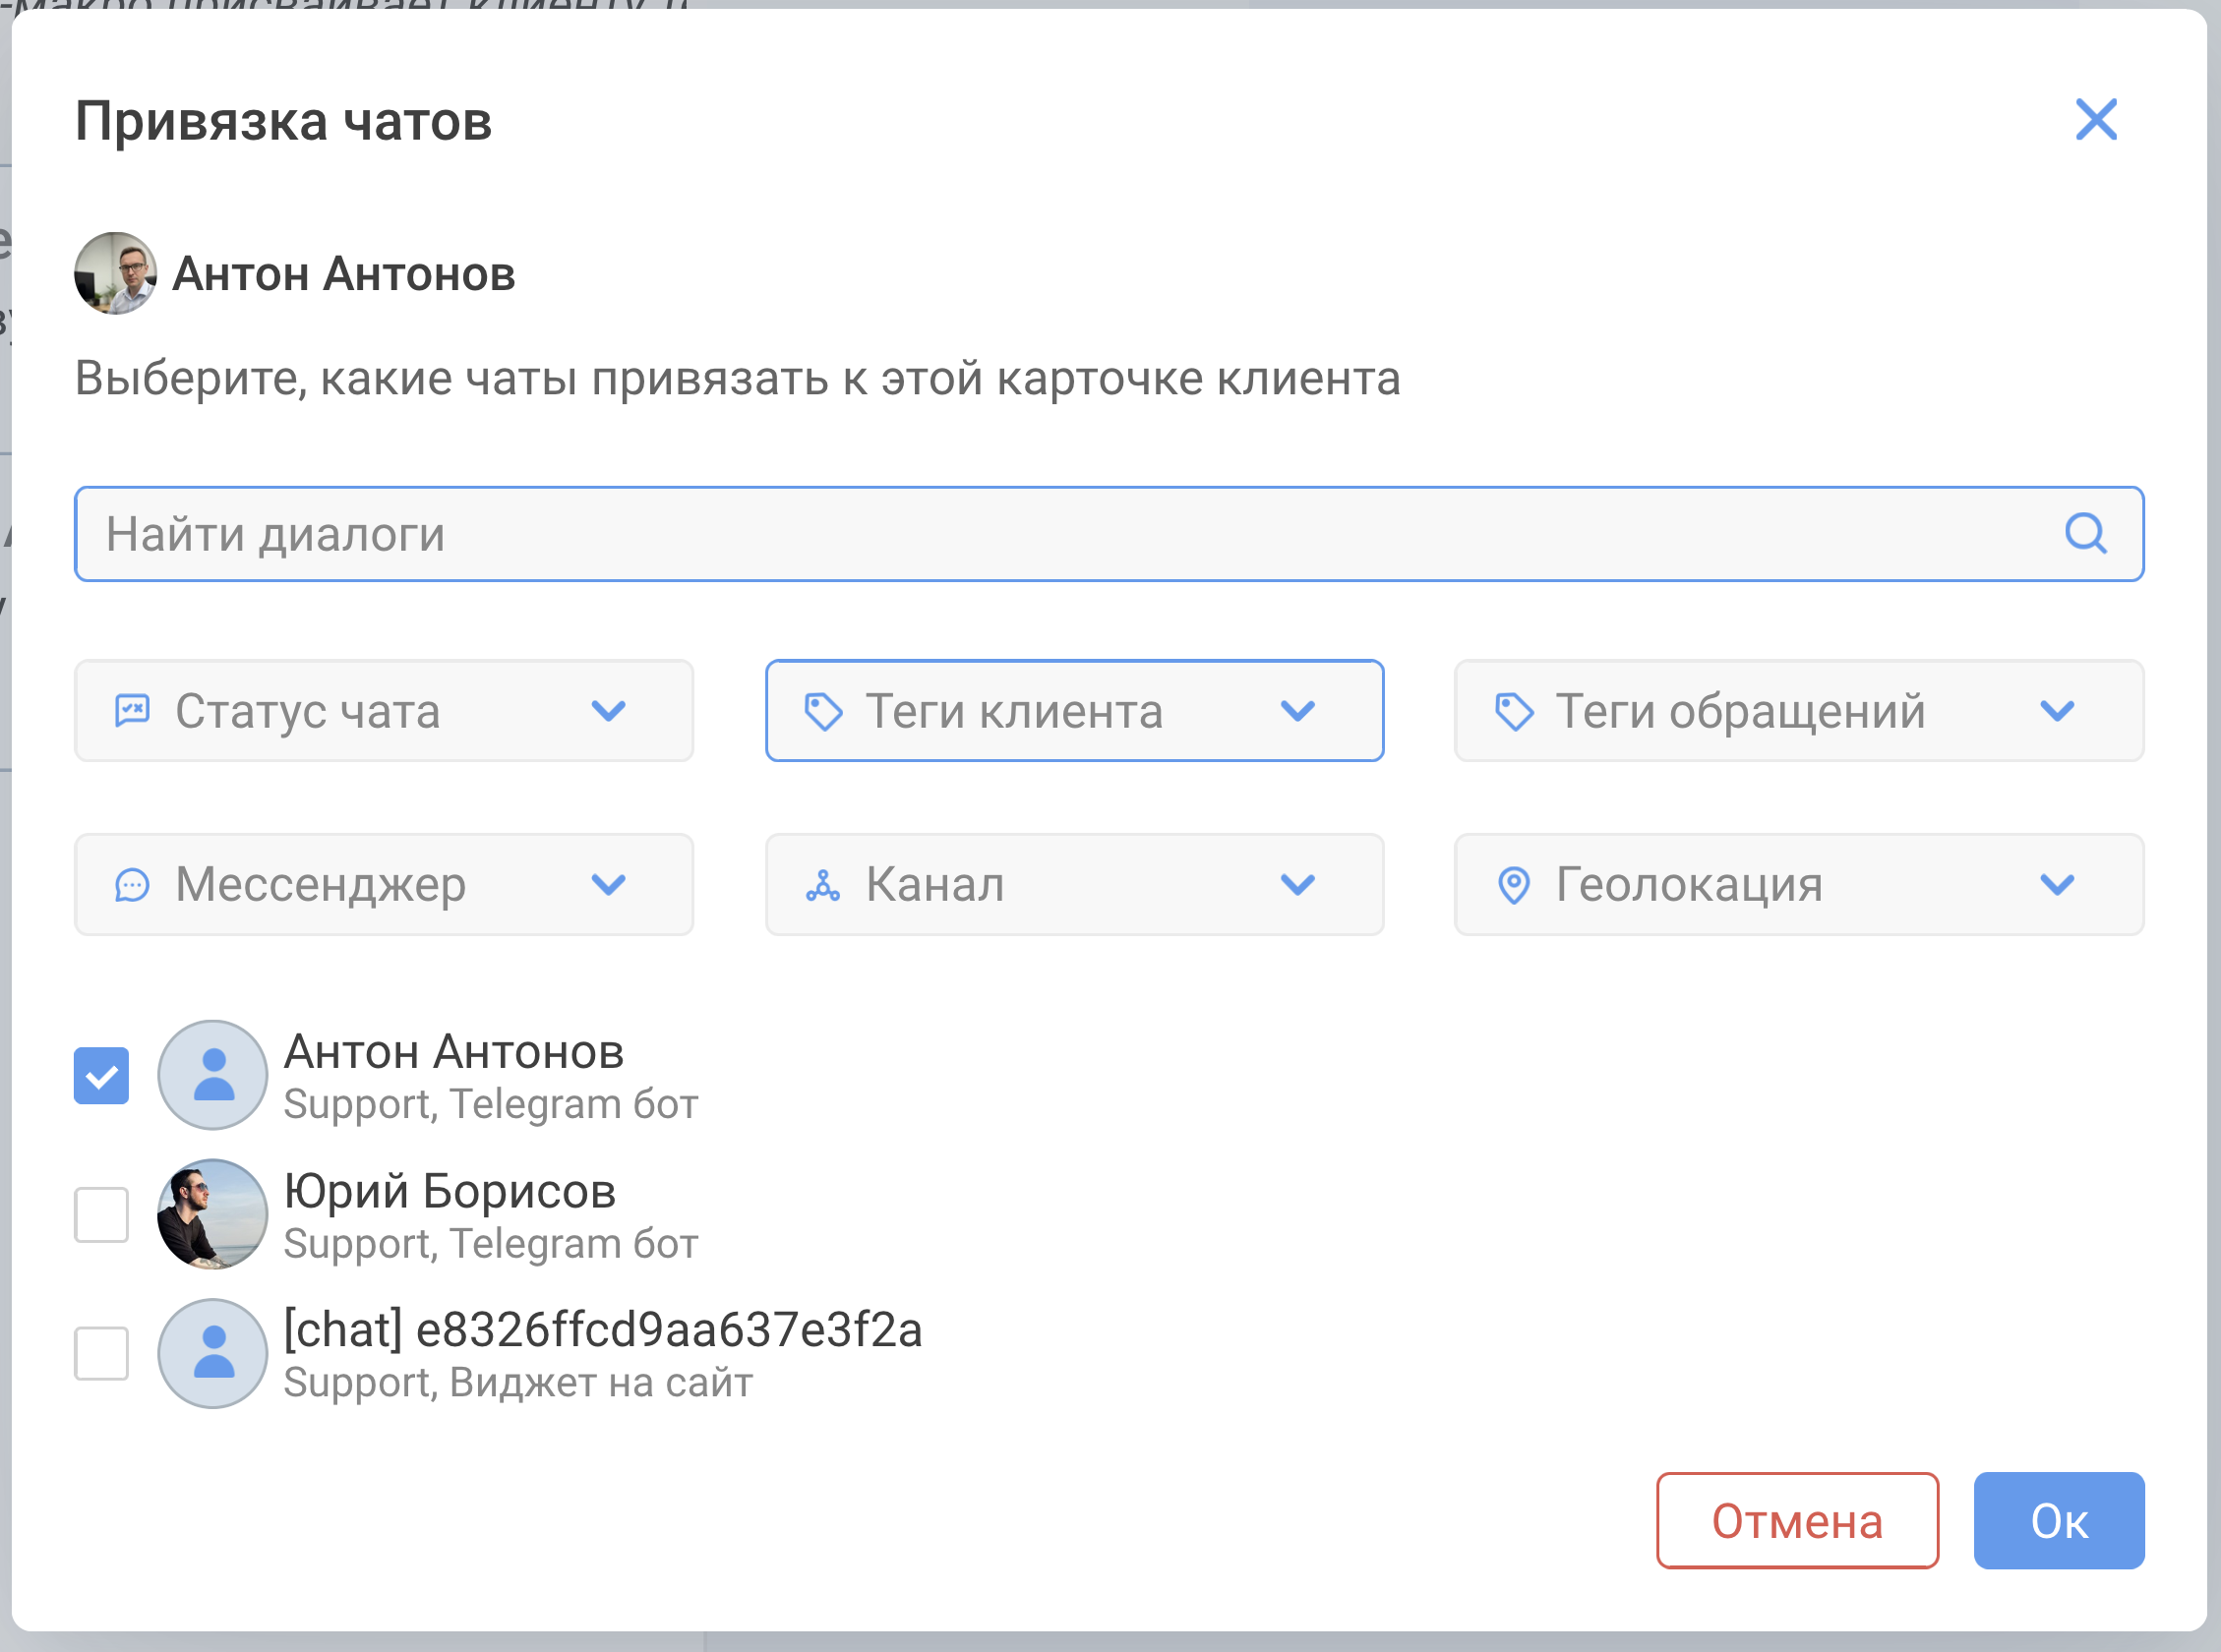Confirm with the Ок button

click(2058, 1520)
